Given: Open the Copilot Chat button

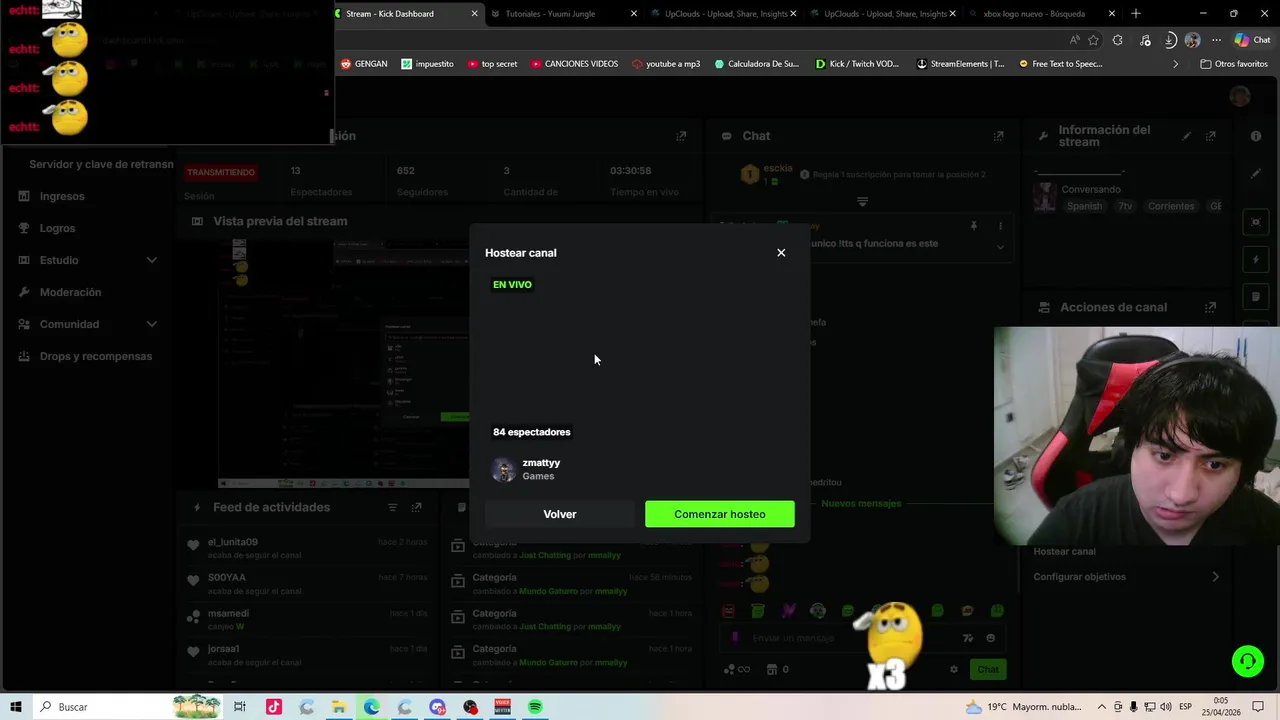Looking at the screenshot, I should (1253, 40).
